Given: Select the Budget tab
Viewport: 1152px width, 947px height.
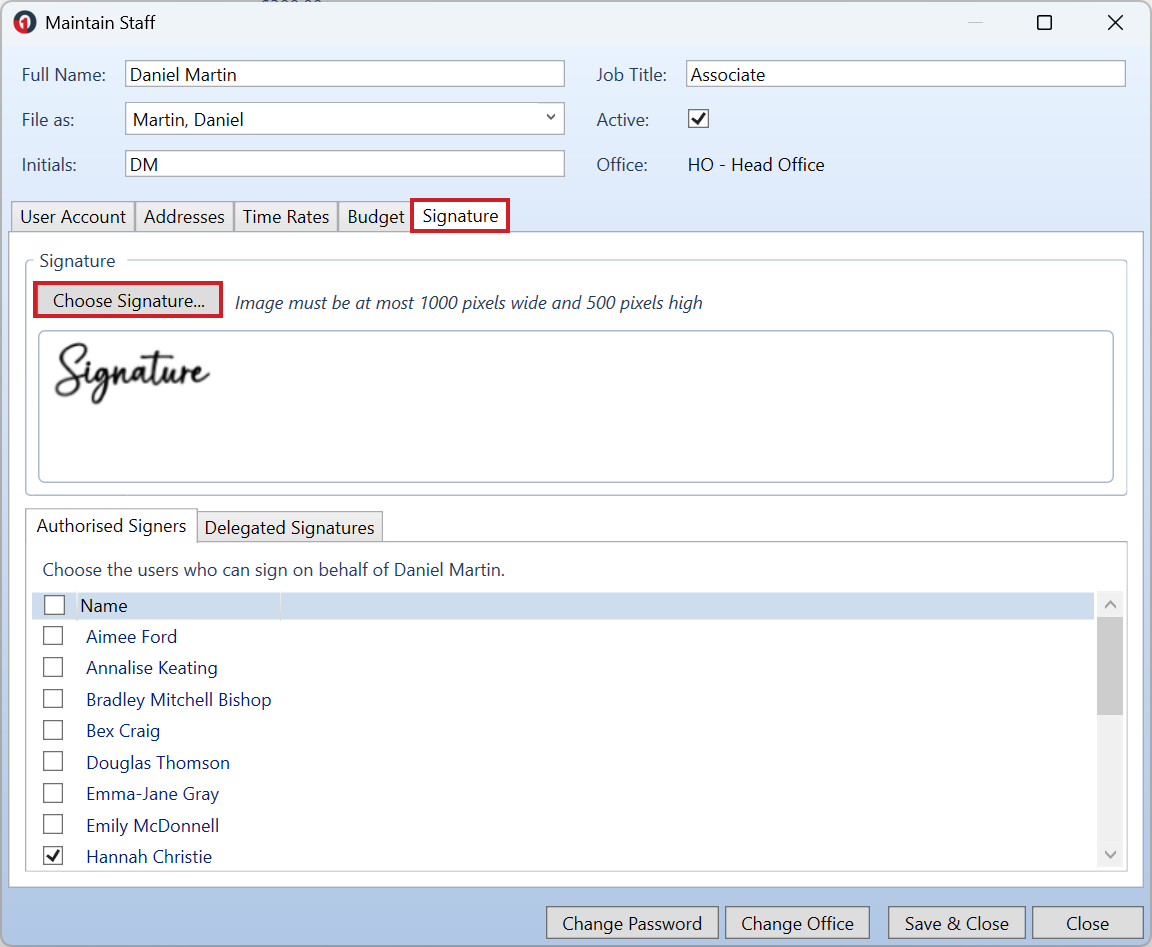Looking at the screenshot, I should pyautogui.click(x=375, y=217).
